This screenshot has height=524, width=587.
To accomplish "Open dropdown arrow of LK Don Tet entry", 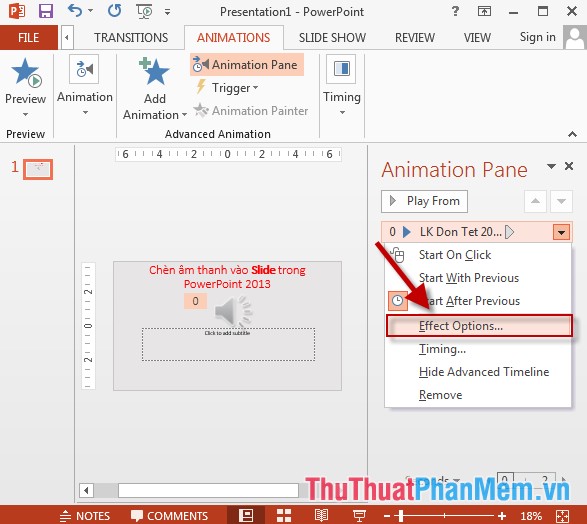I will point(561,232).
